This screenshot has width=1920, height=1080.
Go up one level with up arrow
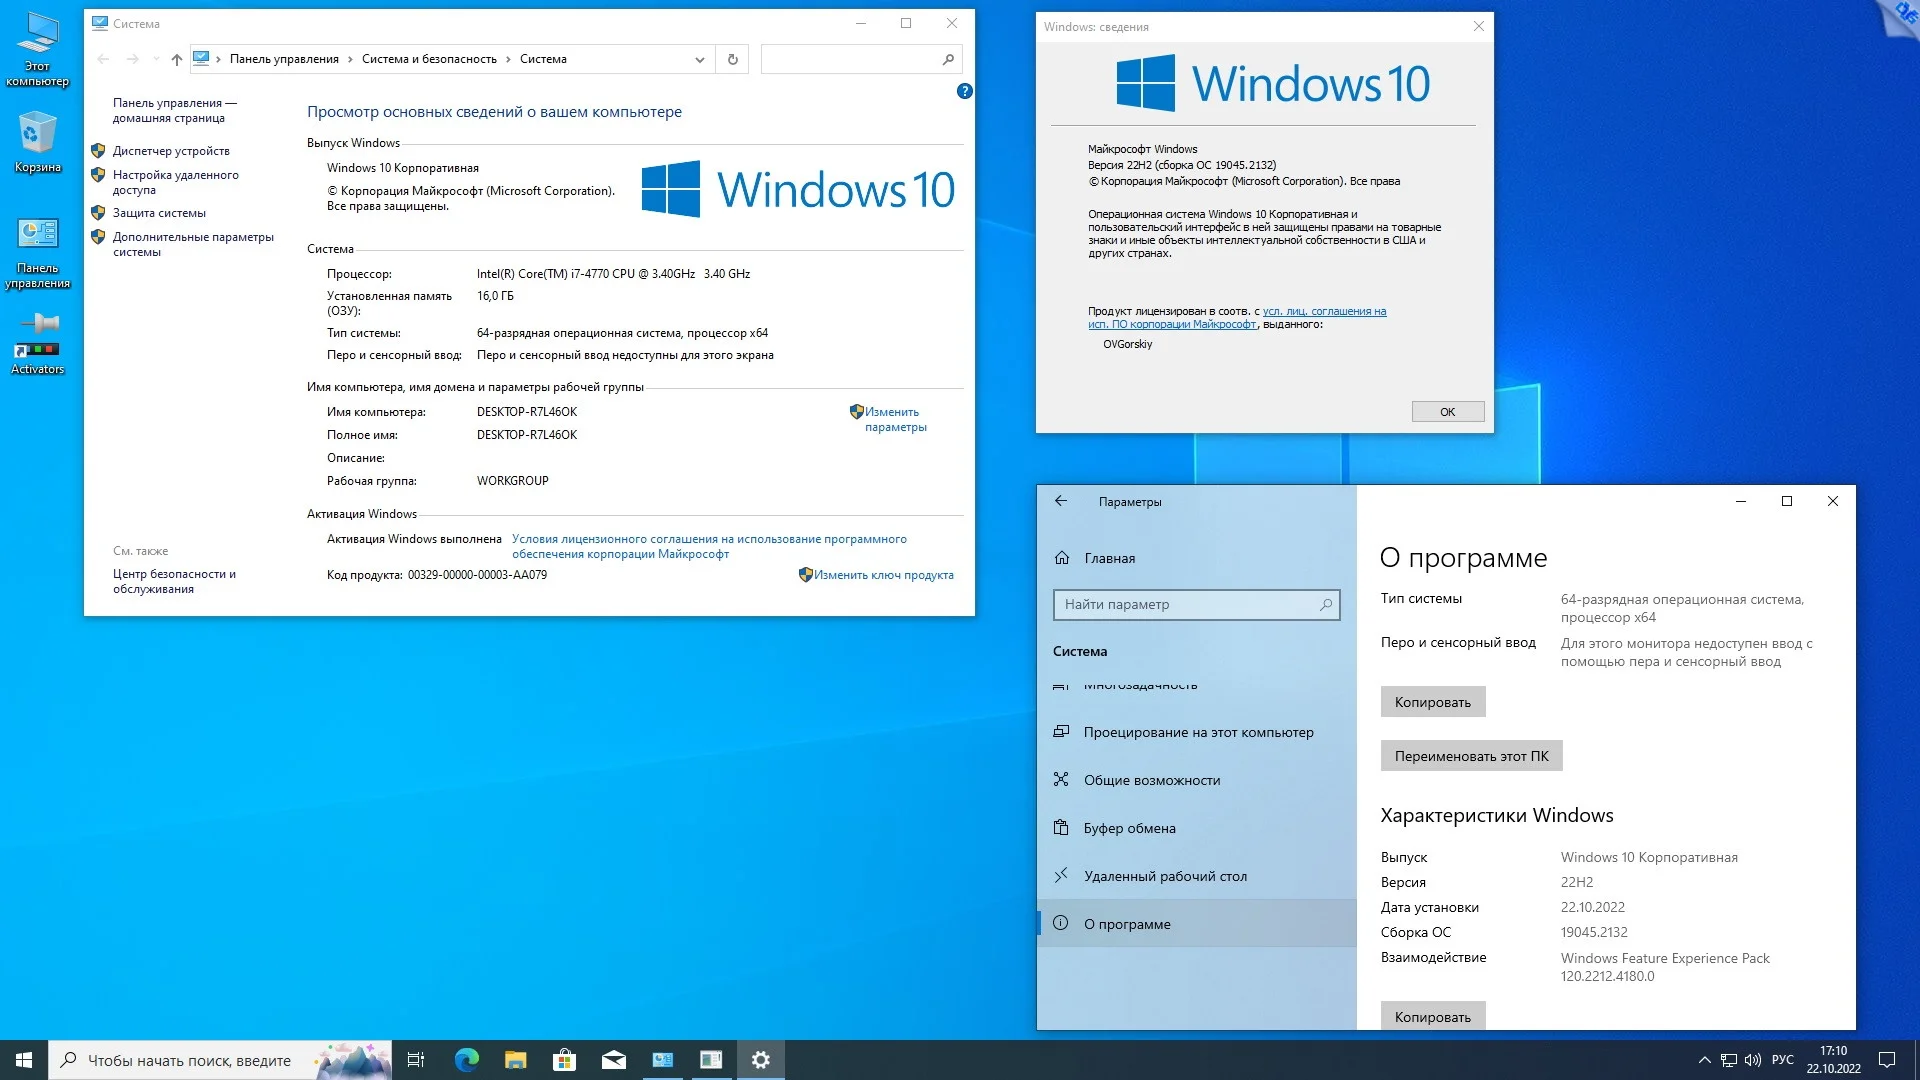[177, 60]
